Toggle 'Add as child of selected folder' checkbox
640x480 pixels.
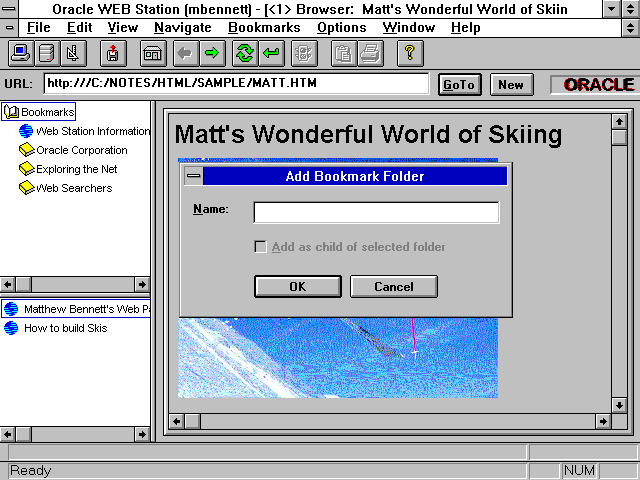click(x=261, y=247)
